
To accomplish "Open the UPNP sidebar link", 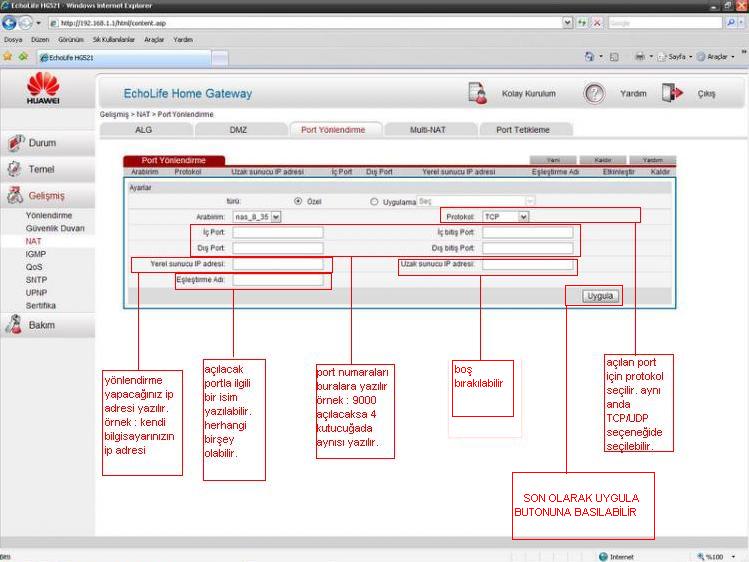I will coord(36,293).
